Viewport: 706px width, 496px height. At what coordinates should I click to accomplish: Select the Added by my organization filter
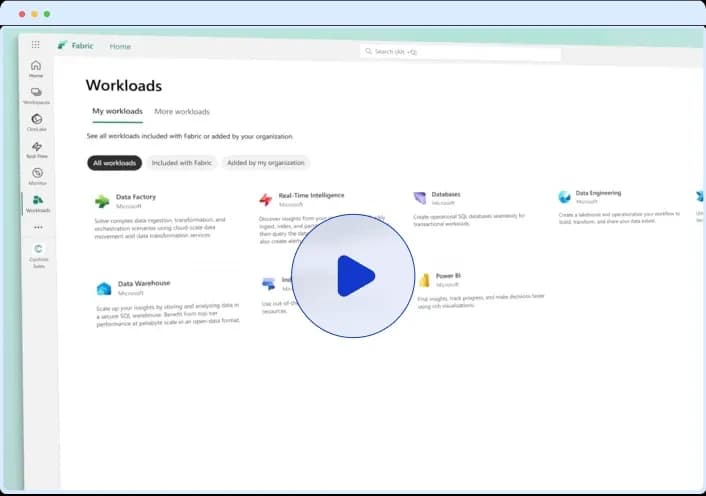pyautogui.click(x=266, y=162)
